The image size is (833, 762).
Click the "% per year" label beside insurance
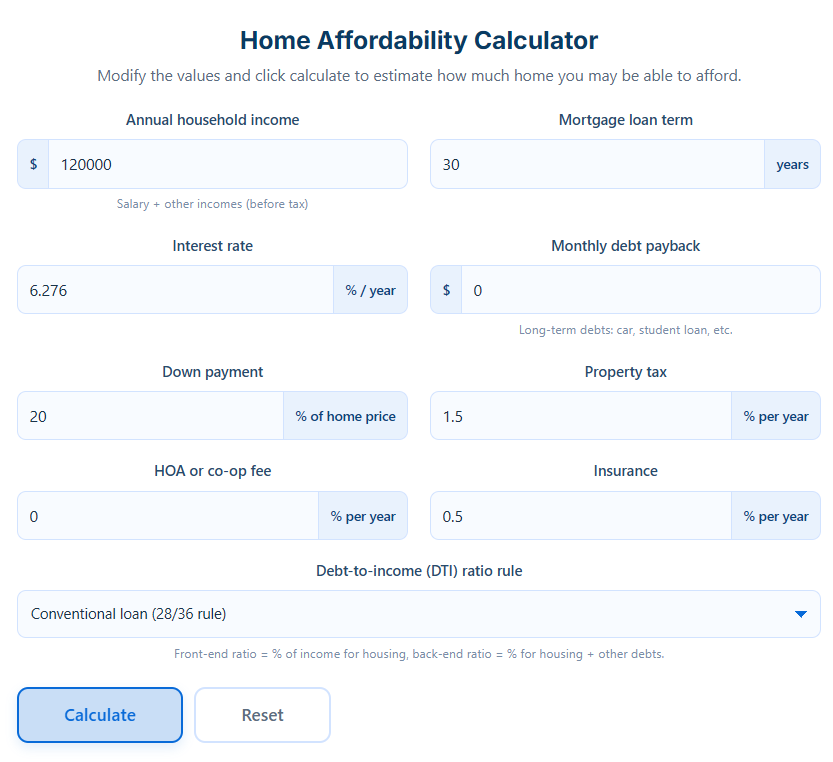[x=775, y=516]
